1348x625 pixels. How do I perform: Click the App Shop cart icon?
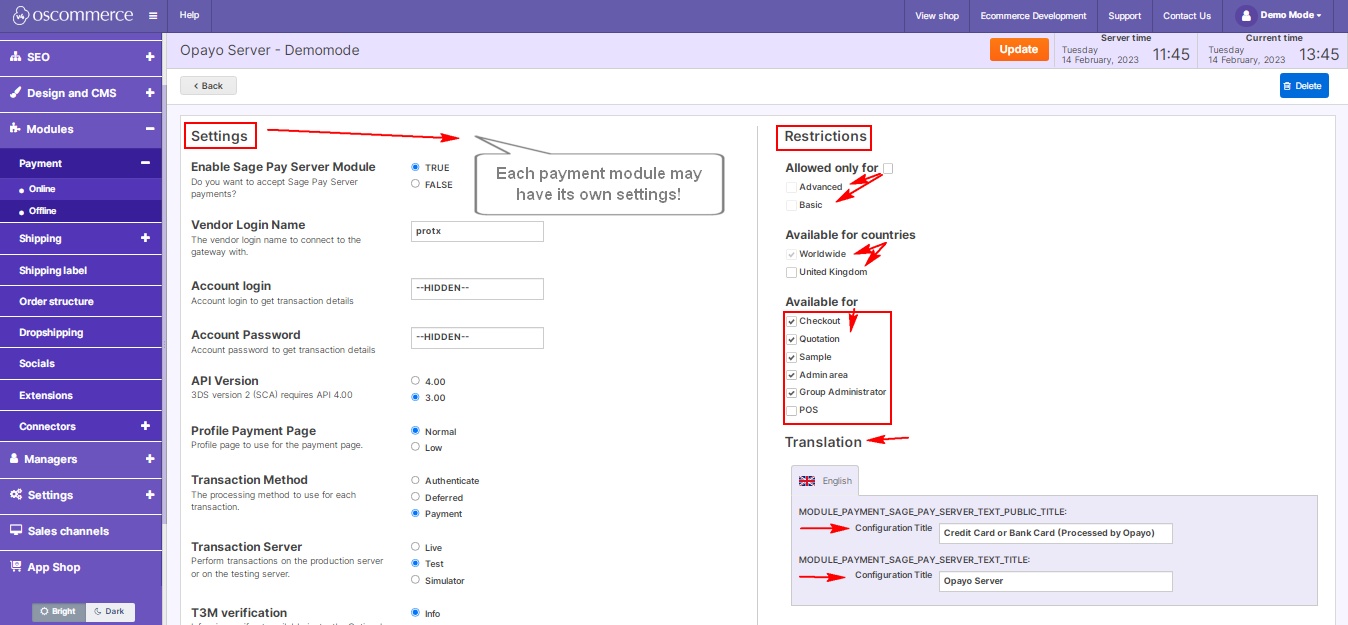(x=16, y=567)
